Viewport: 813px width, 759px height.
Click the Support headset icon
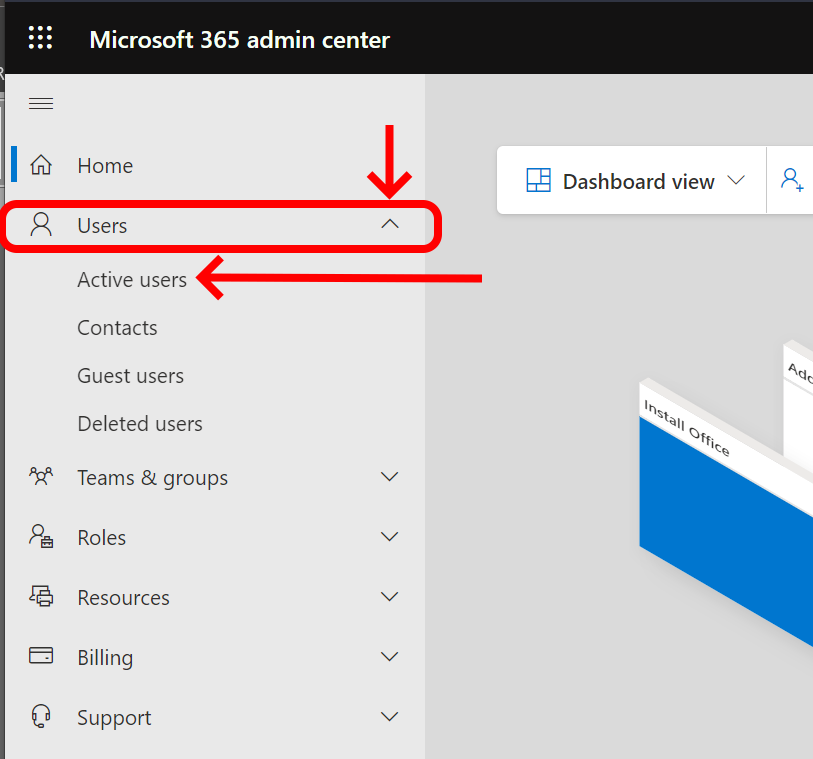[41, 717]
